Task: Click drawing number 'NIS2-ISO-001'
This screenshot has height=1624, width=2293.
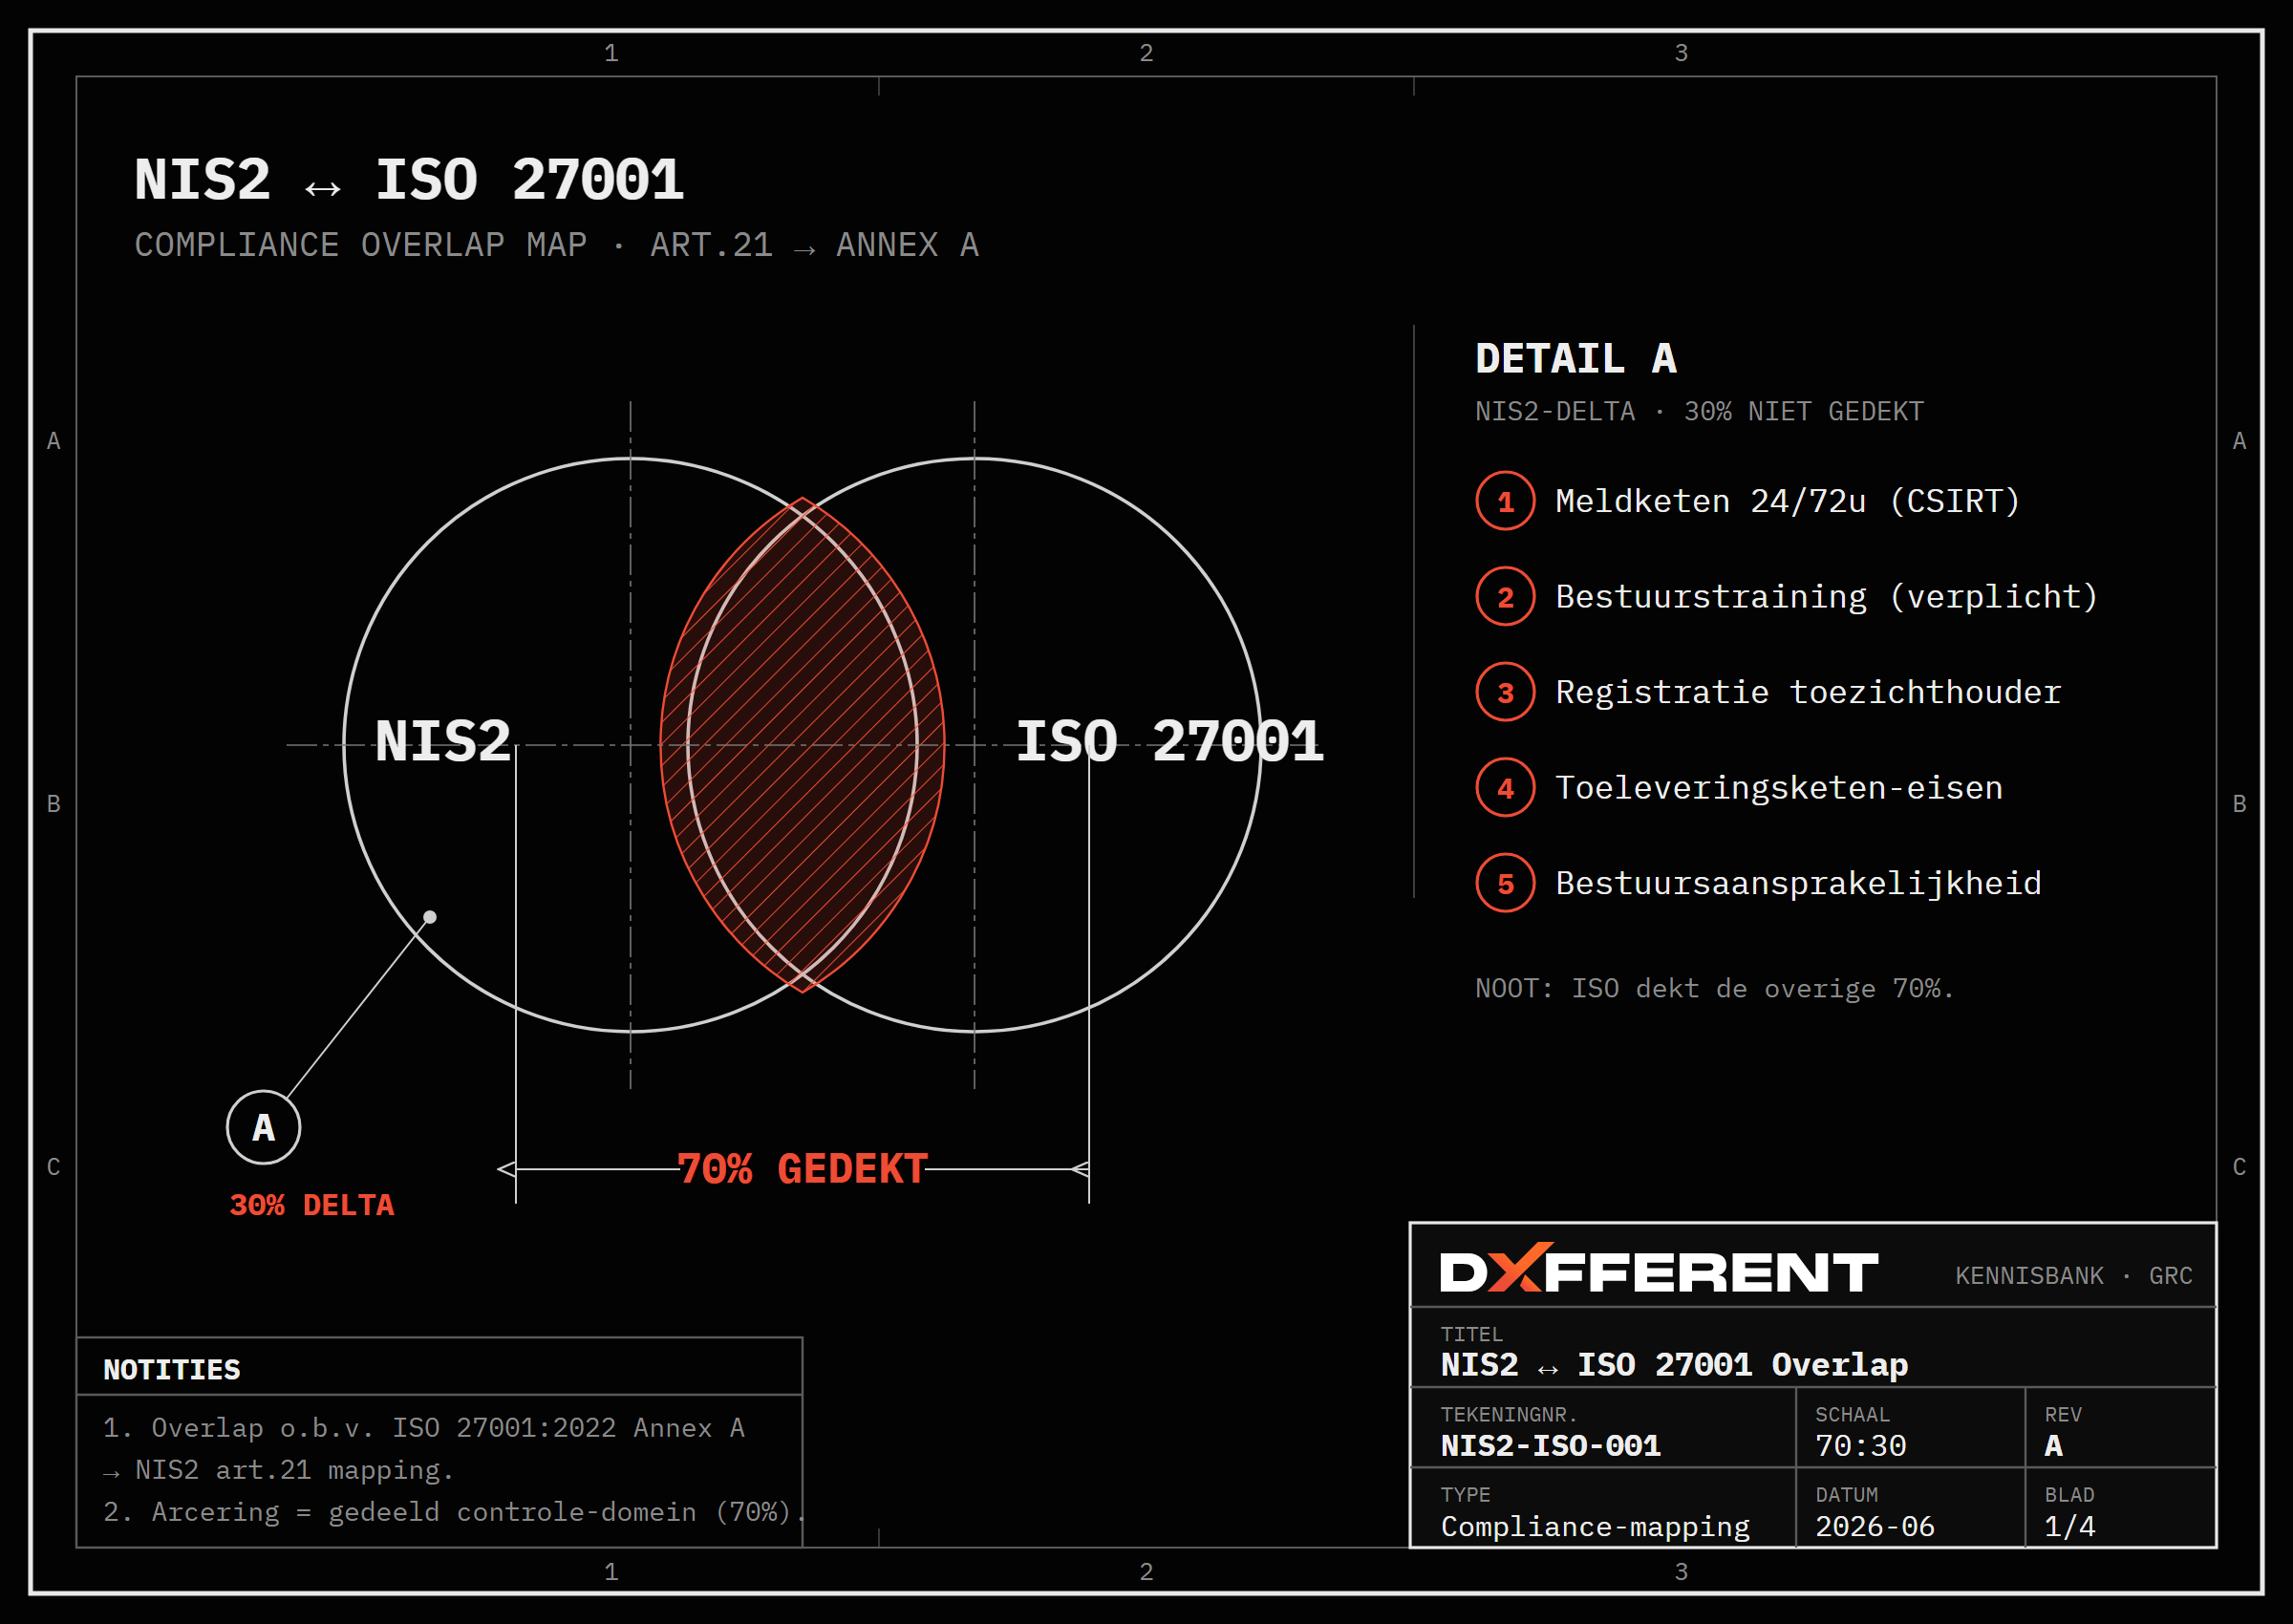Action: click(1550, 1446)
